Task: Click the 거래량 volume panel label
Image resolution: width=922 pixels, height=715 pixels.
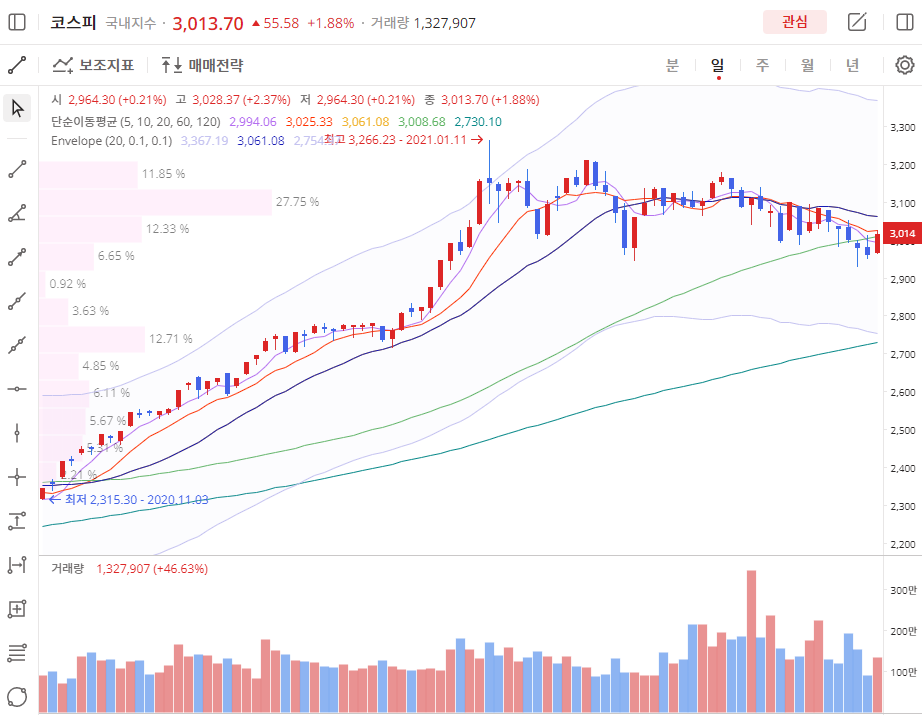Action: click(68, 569)
